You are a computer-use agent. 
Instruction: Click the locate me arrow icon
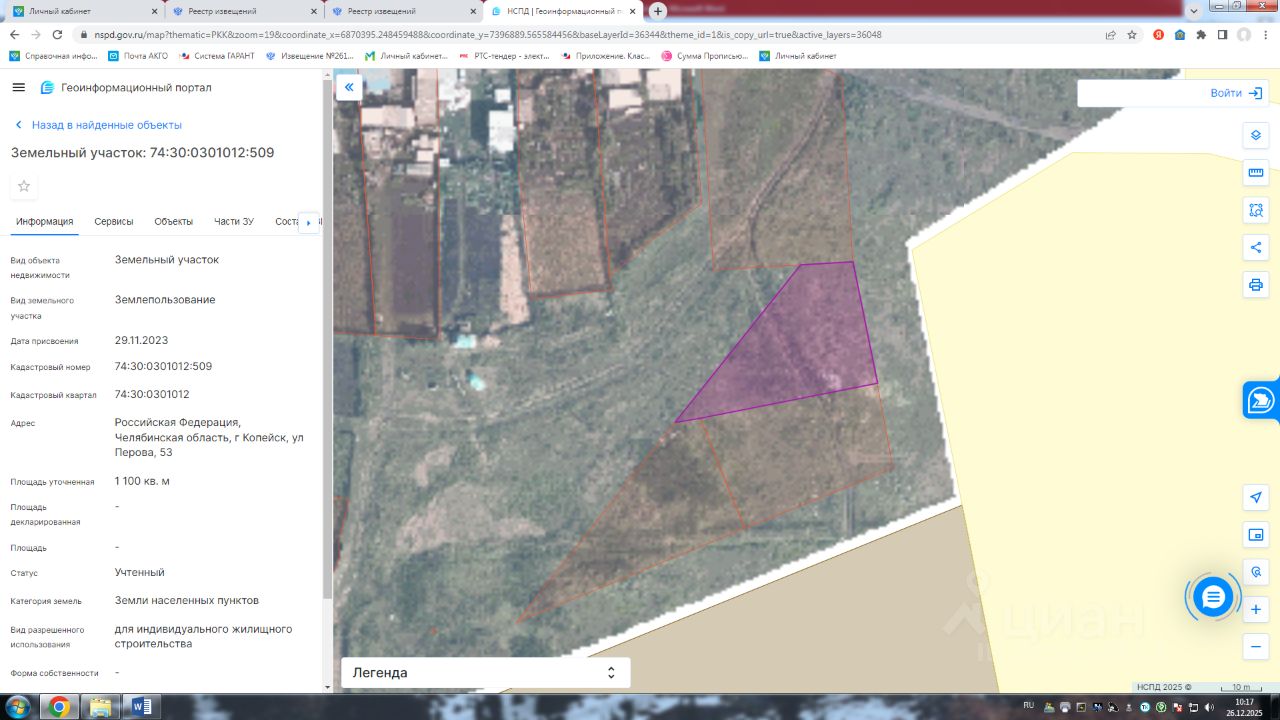pos(1256,497)
